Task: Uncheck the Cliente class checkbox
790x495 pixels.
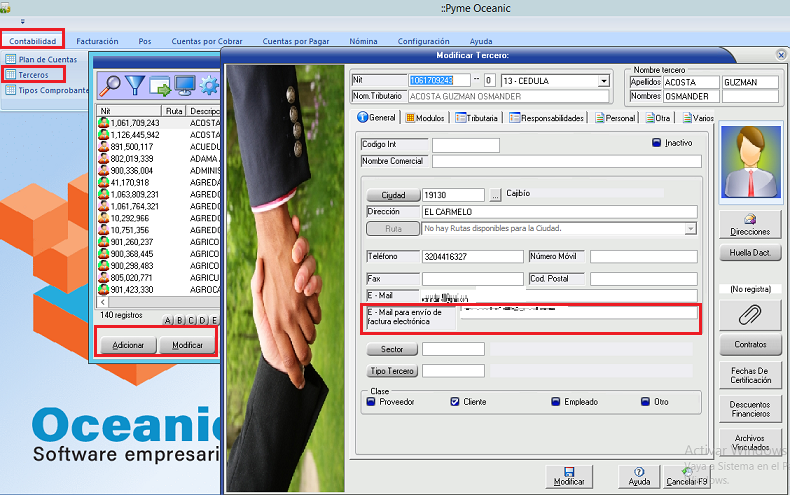Action: click(455, 402)
